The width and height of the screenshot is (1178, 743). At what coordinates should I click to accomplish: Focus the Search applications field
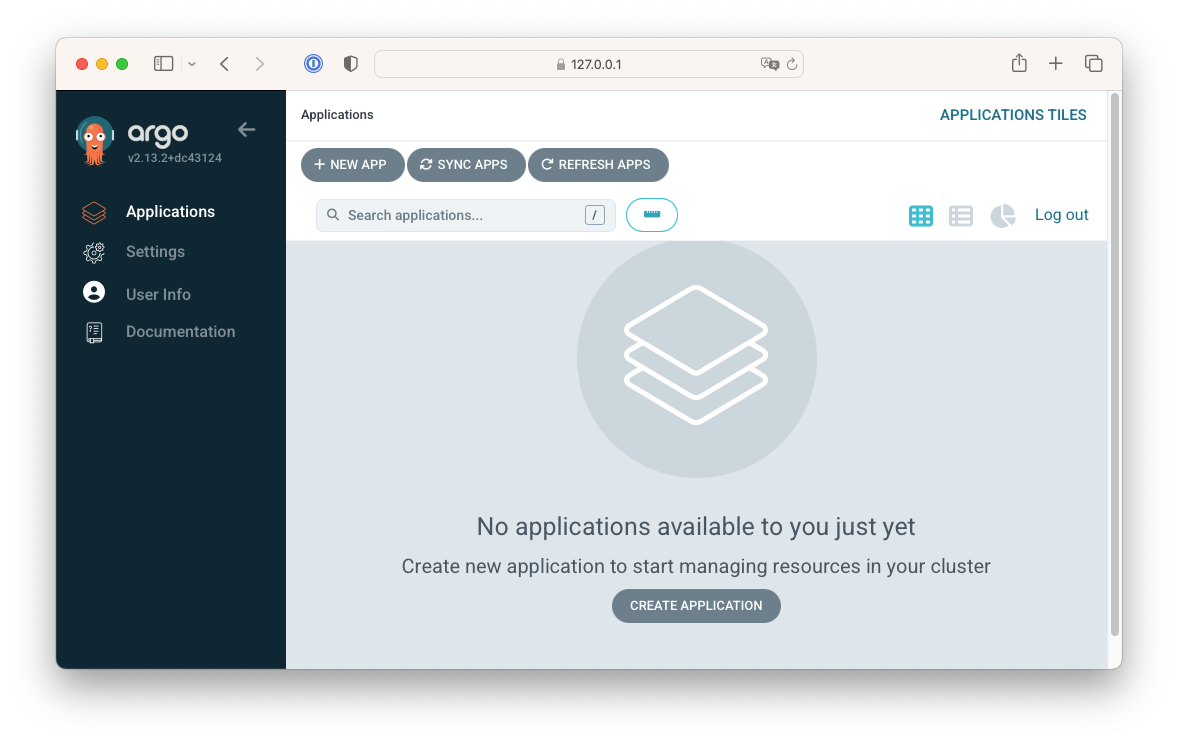click(466, 216)
